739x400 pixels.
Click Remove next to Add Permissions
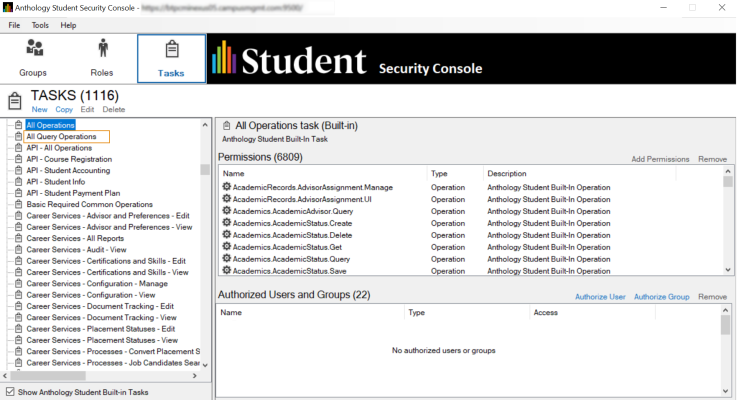(713, 159)
